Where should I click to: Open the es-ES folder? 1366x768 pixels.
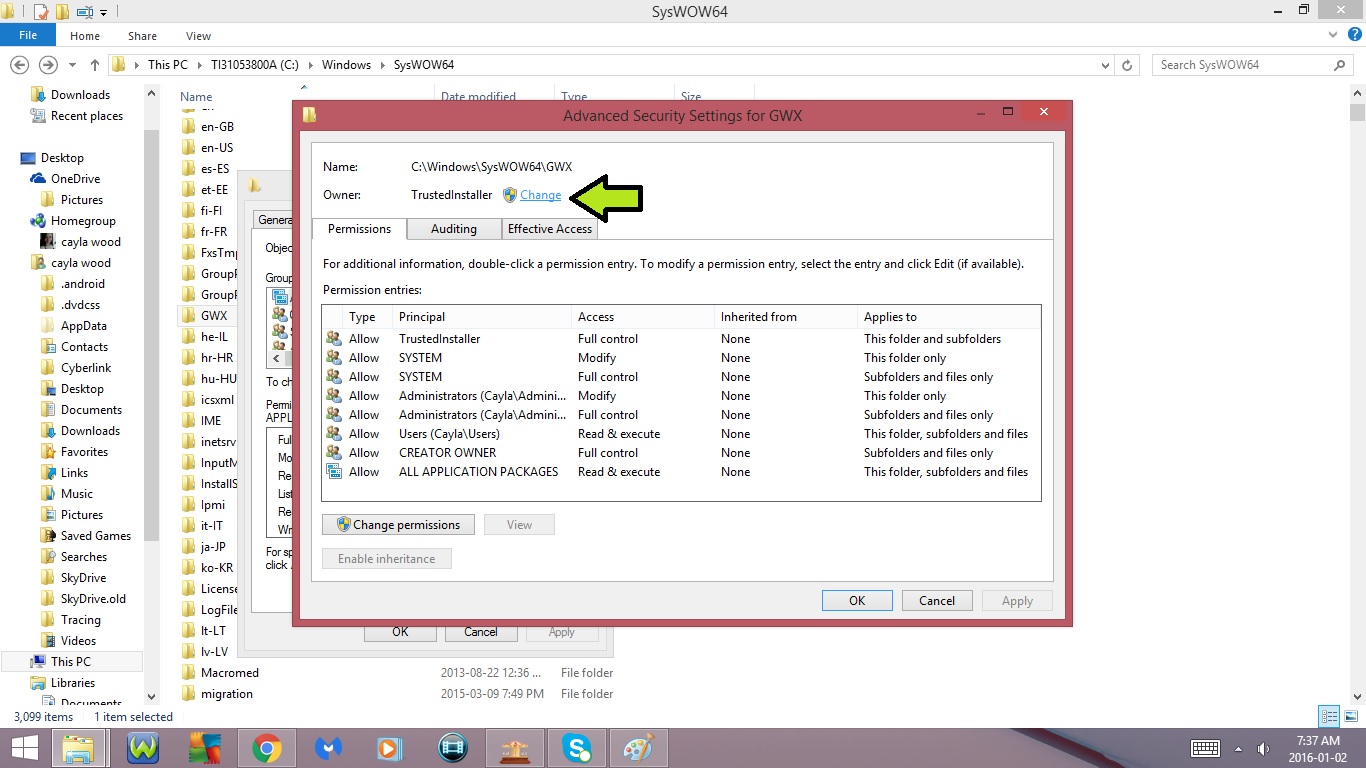tap(214, 169)
